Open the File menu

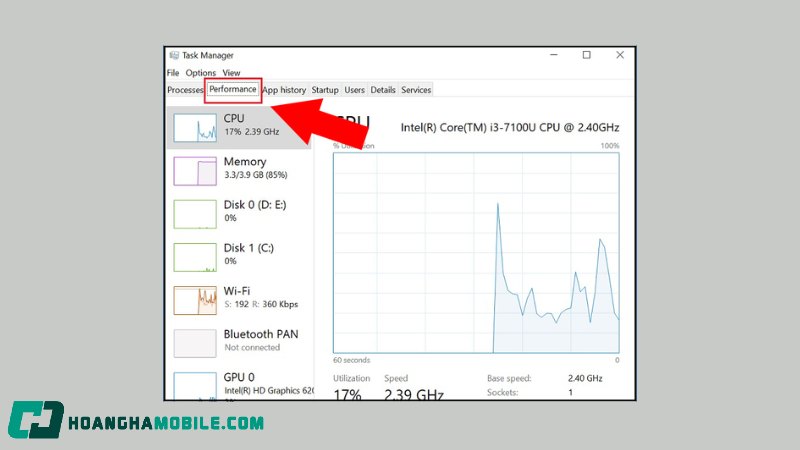(x=173, y=72)
